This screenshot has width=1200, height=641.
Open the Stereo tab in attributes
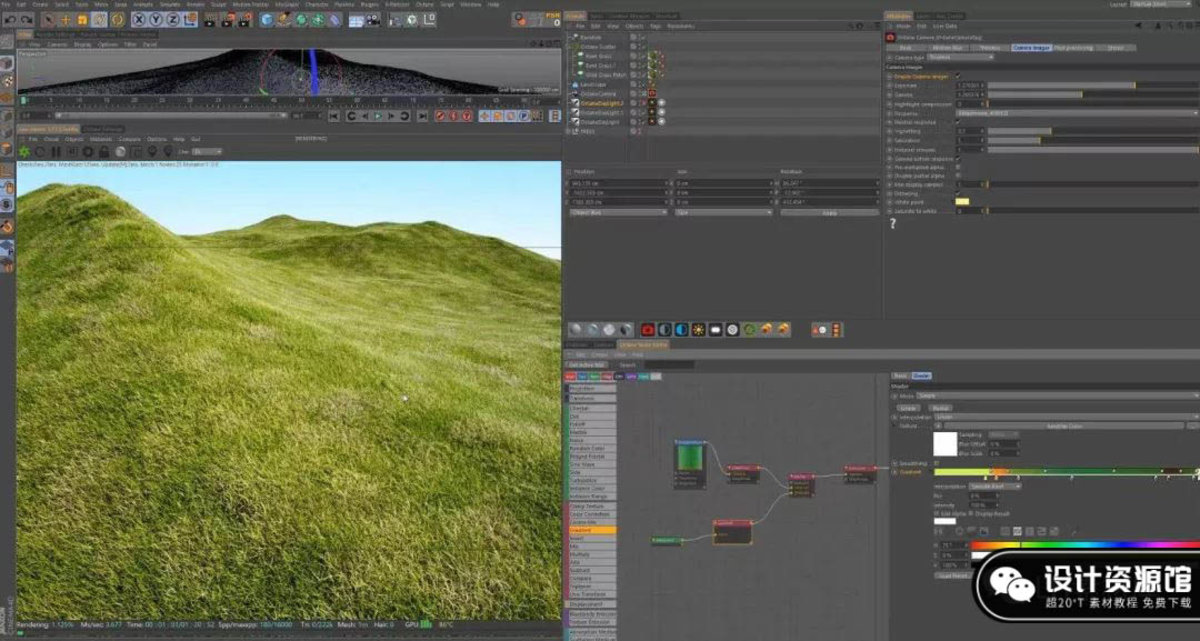tap(1115, 47)
